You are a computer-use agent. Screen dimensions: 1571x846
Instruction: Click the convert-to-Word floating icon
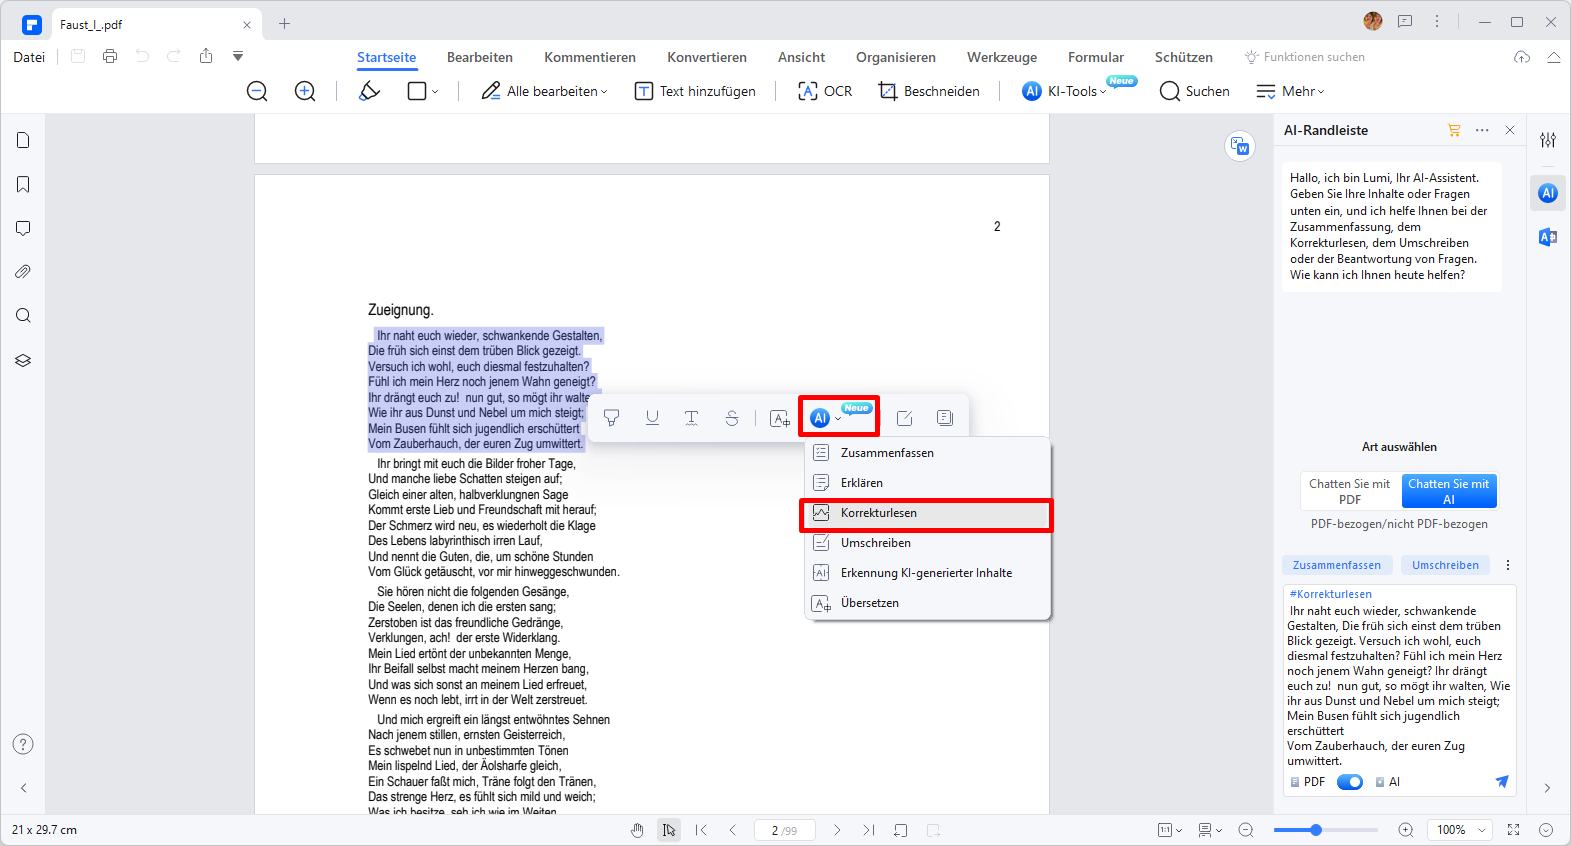(1240, 147)
